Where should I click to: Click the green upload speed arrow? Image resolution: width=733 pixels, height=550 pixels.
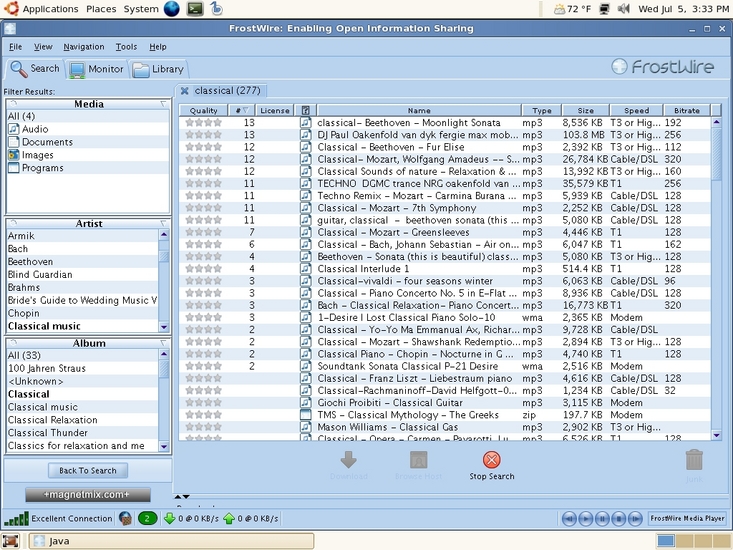coord(229,518)
